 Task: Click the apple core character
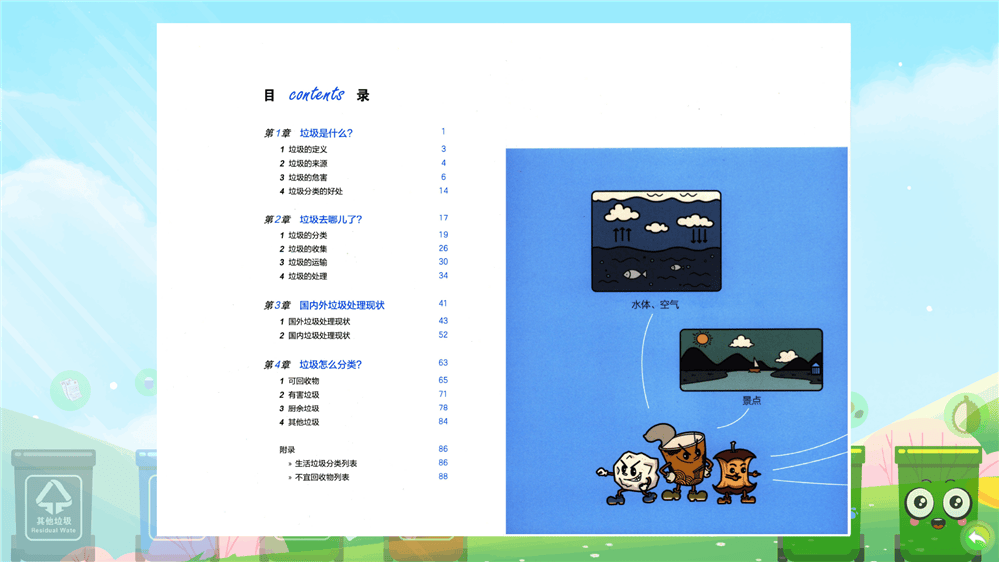pyautogui.click(x=735, y=473)
